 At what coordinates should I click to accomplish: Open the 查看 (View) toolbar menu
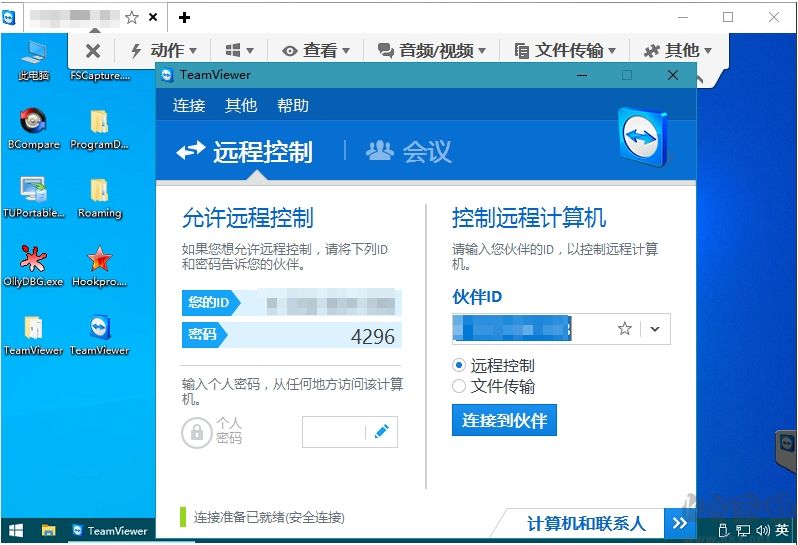coord(316,50)
